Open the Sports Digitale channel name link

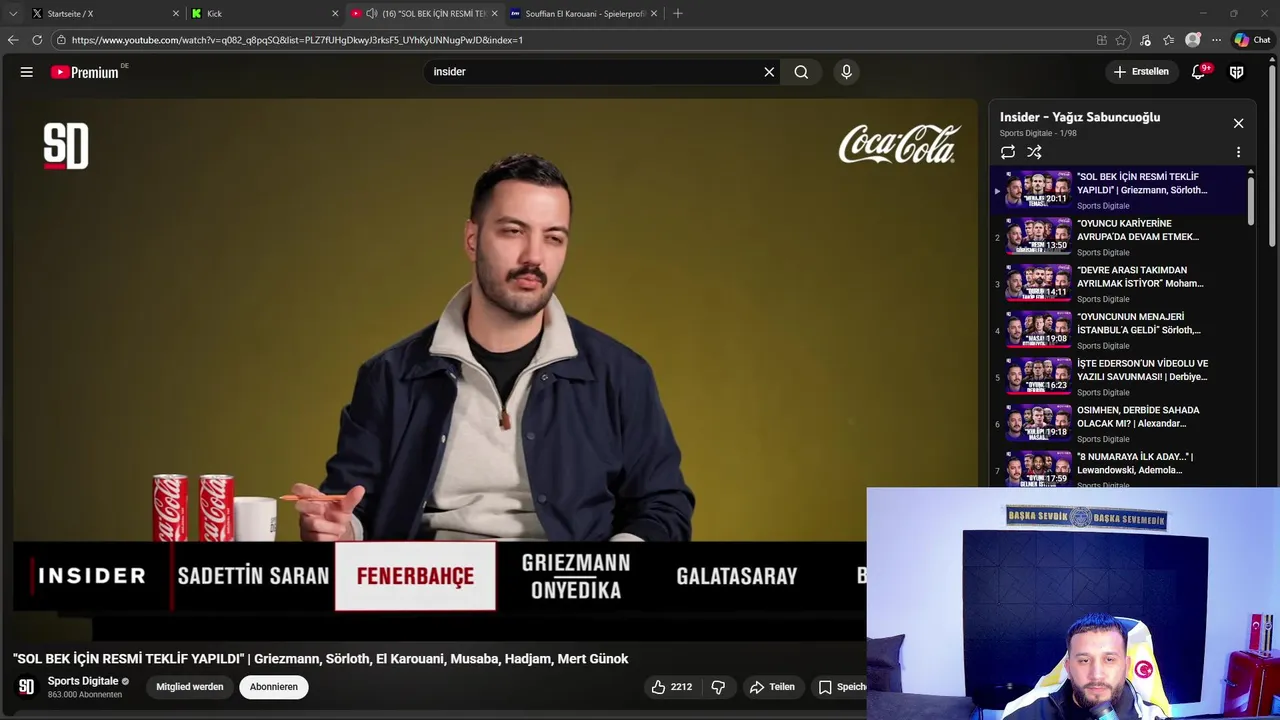point(83,681)
